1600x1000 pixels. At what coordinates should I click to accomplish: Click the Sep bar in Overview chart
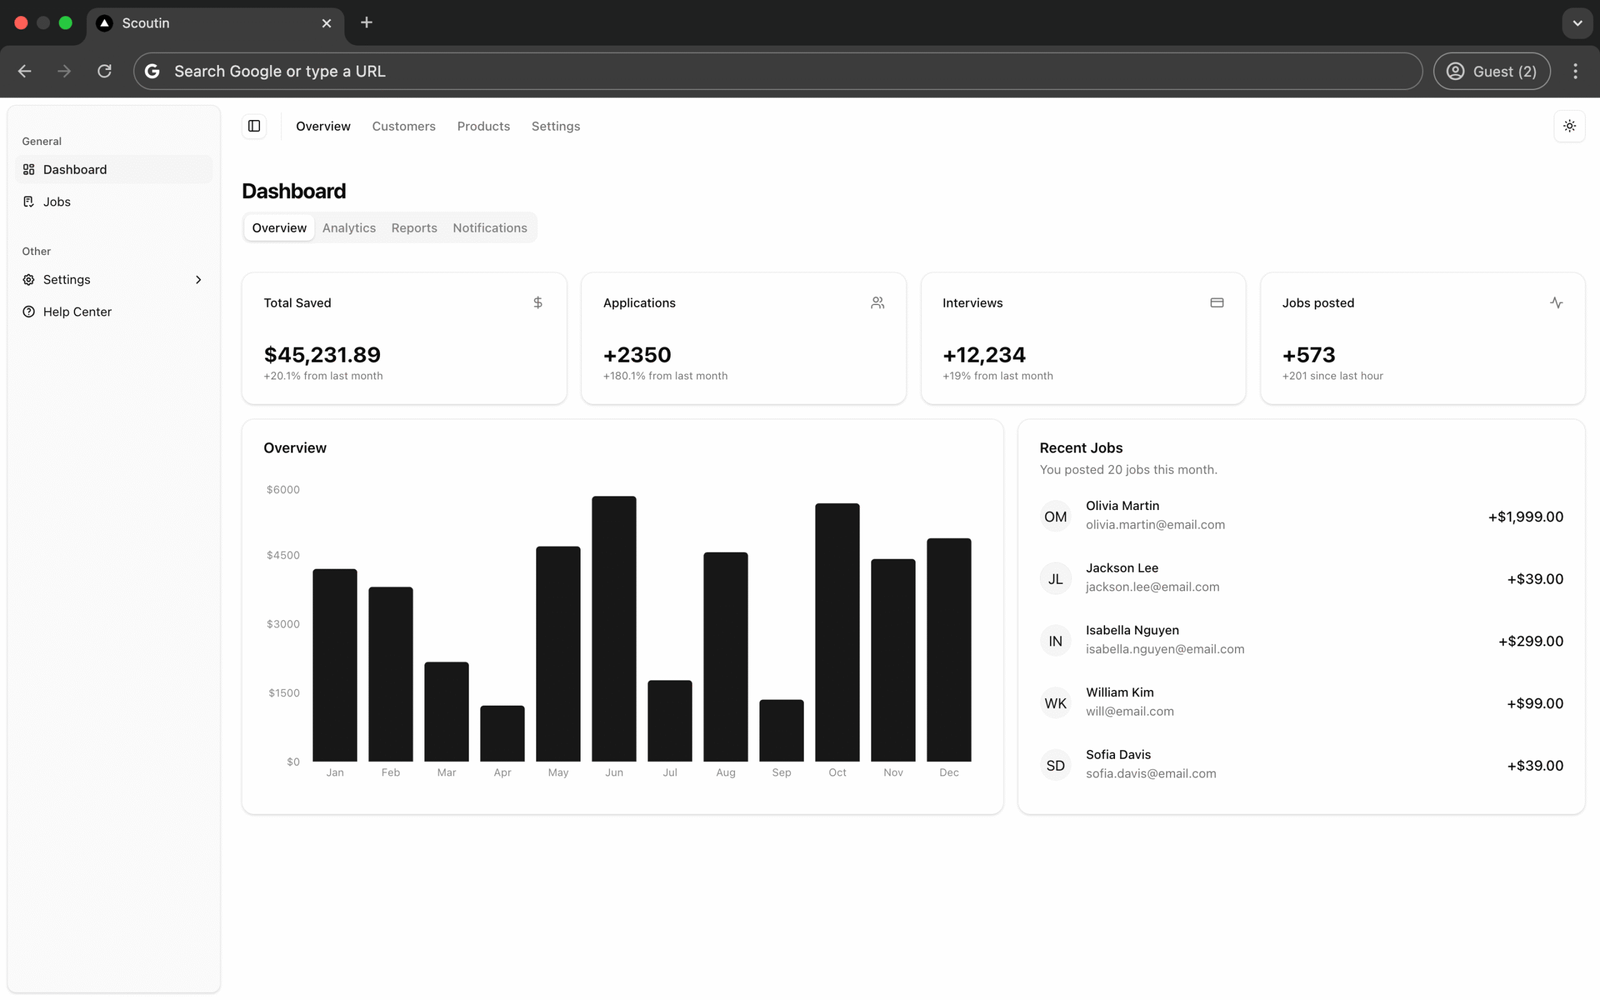pos(781,731)
